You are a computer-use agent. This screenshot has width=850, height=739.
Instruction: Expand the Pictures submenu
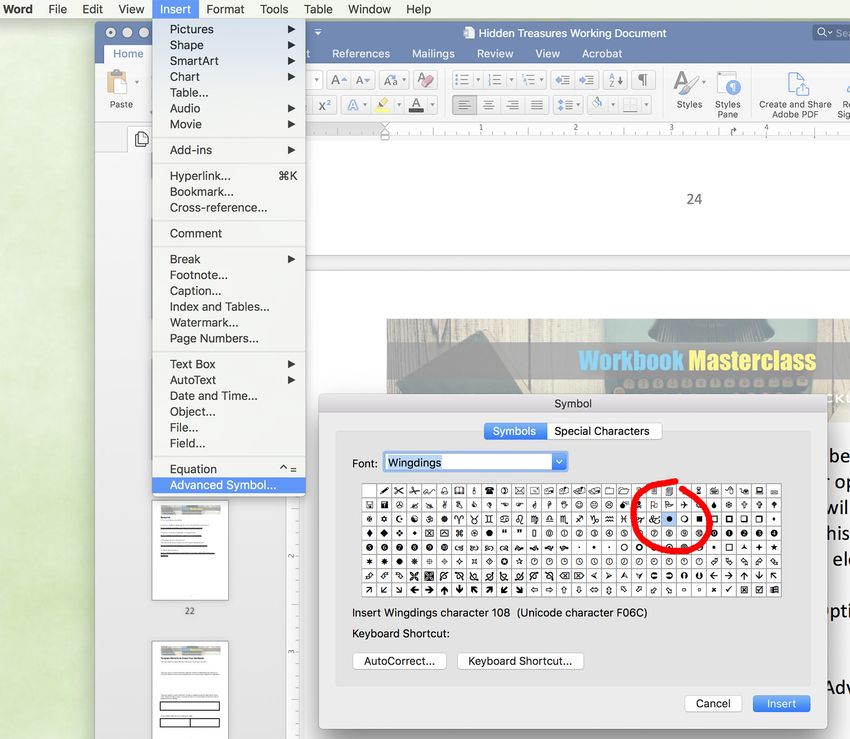pos(229,29)
